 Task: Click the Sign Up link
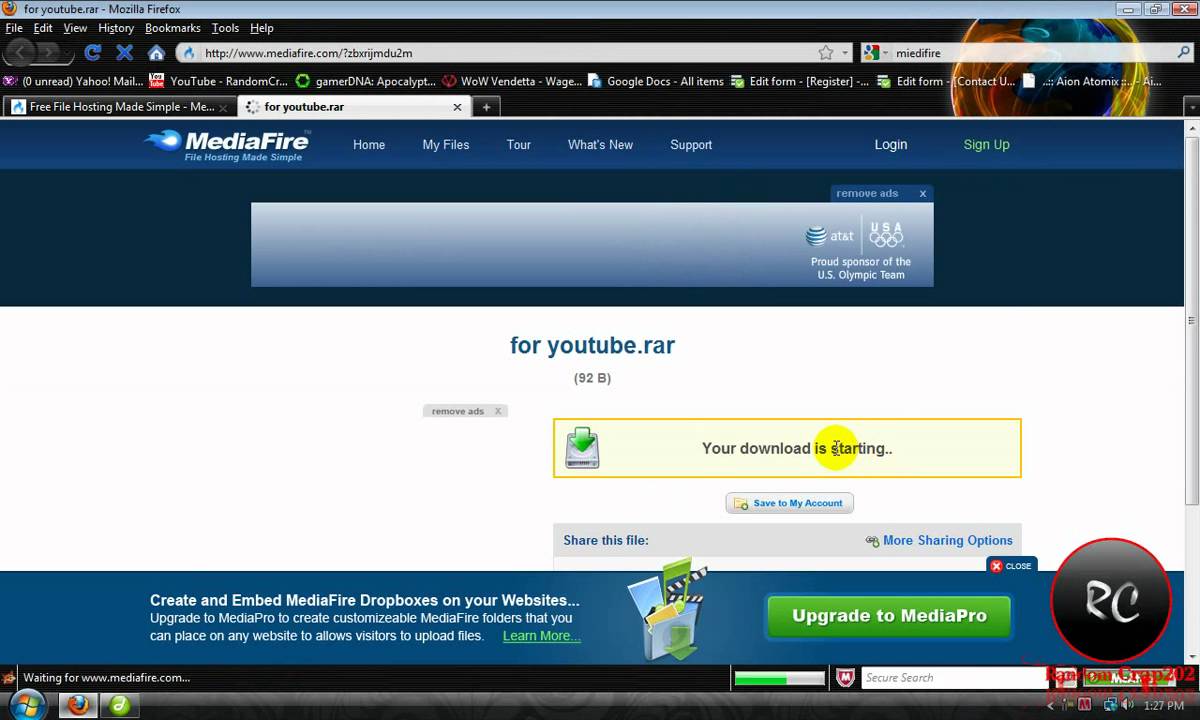987,145
